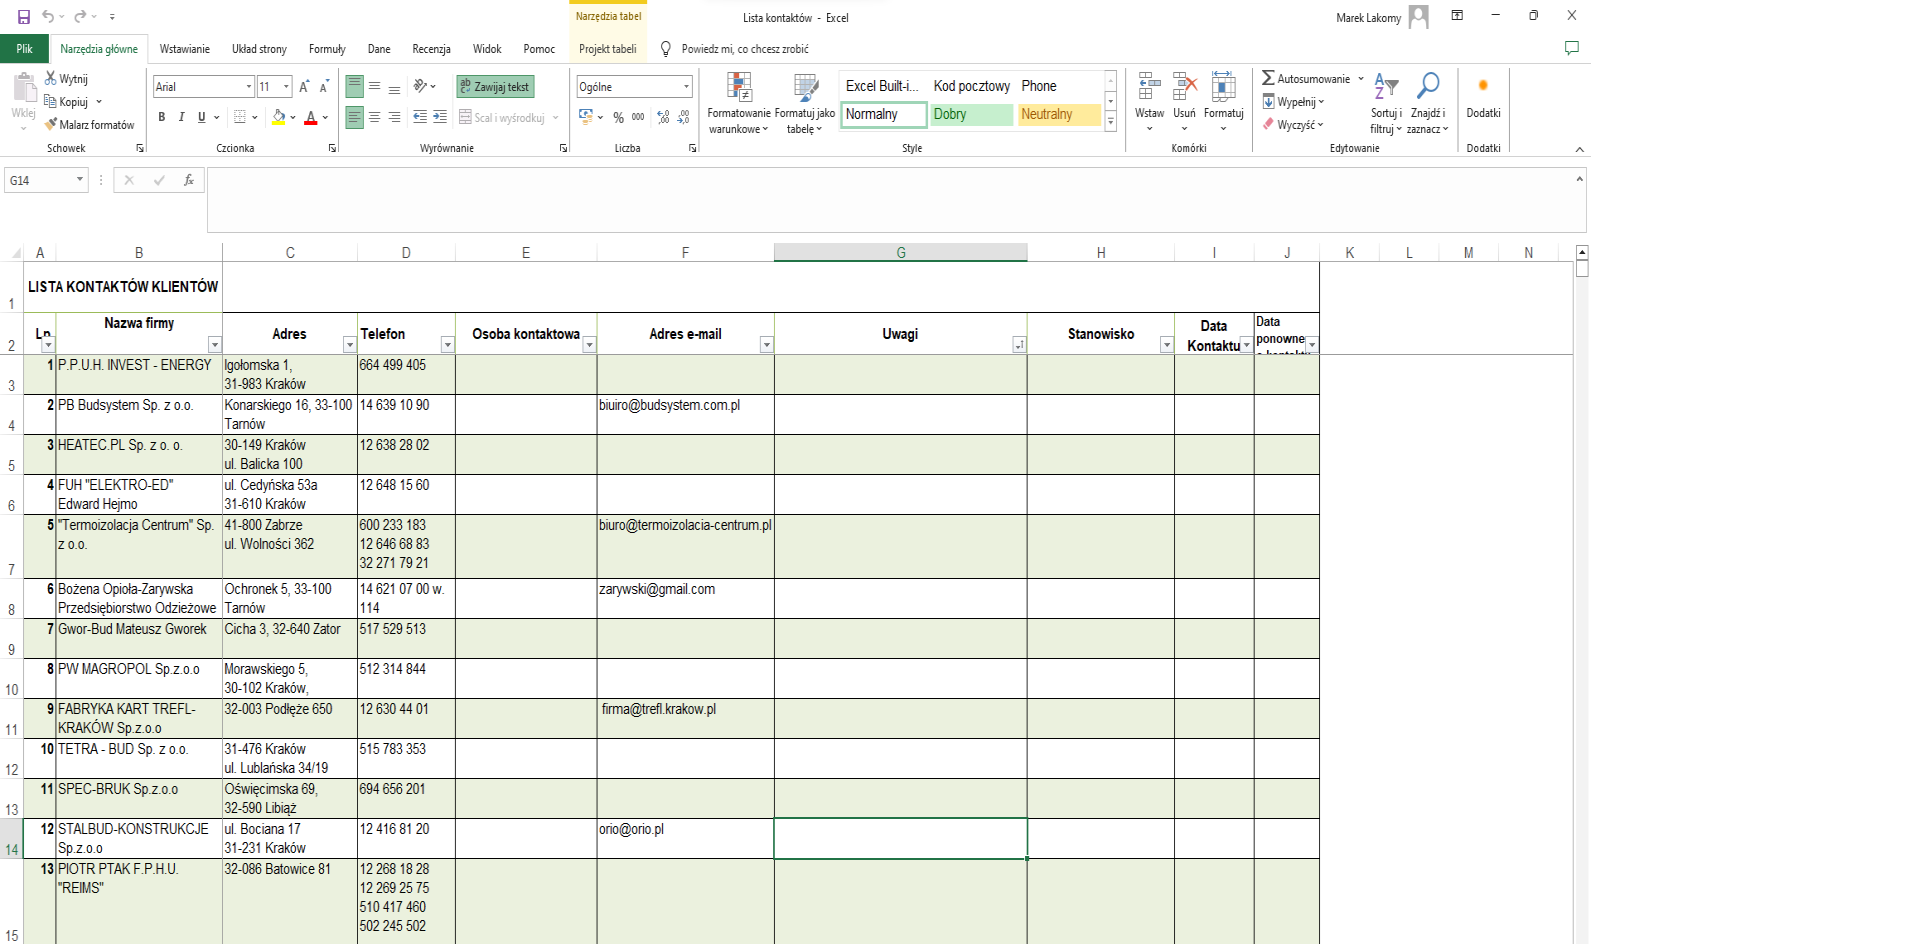Click Wytnij cut scissors icon

click(51, 78)
